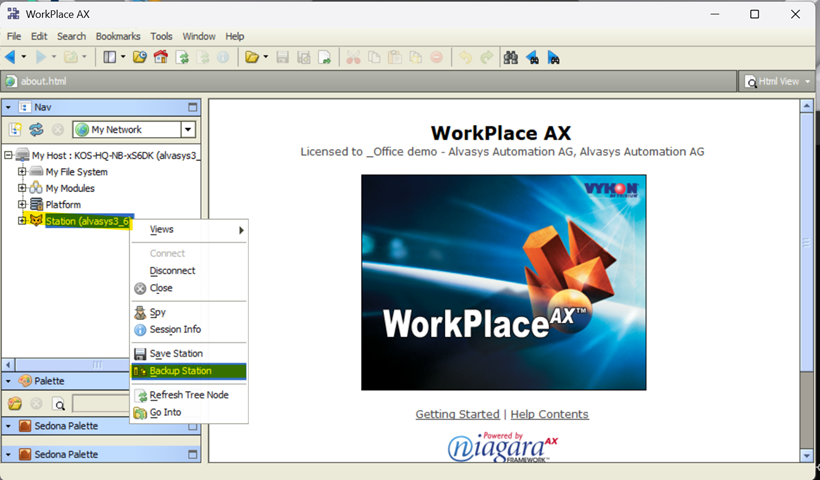Click the My Modules jars icon

[36, 188]
